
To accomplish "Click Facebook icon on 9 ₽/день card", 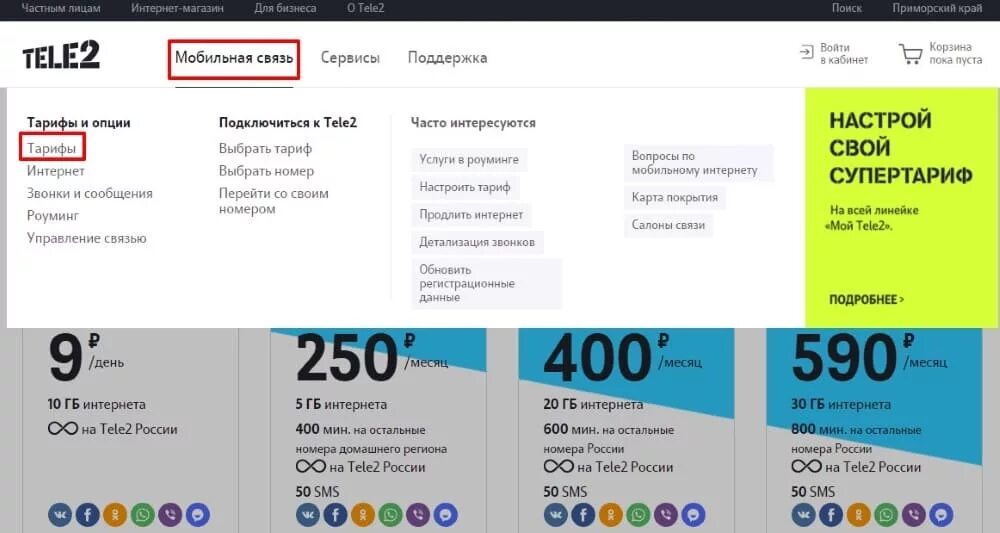I will point(87,515).
